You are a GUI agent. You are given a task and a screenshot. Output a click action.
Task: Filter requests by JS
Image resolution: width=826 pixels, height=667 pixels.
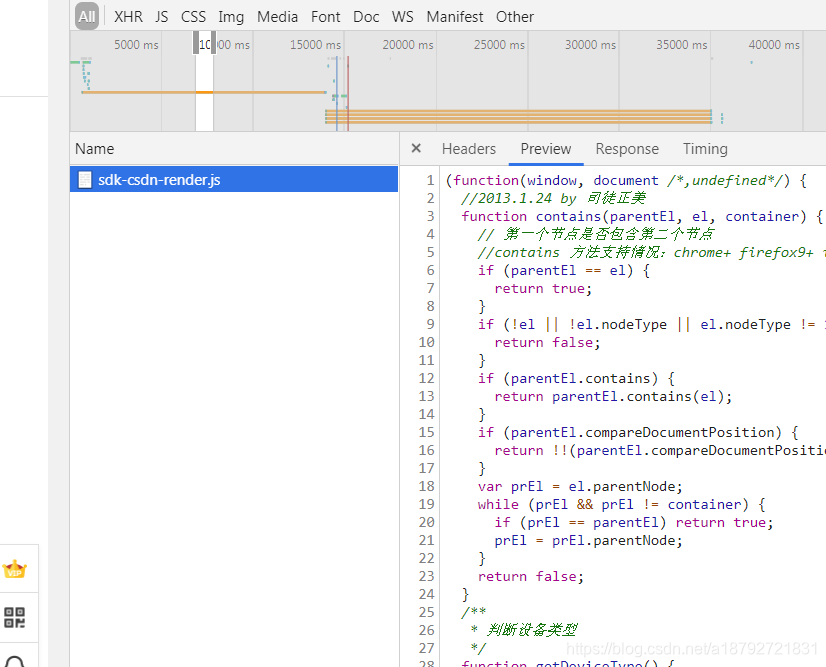162,17
